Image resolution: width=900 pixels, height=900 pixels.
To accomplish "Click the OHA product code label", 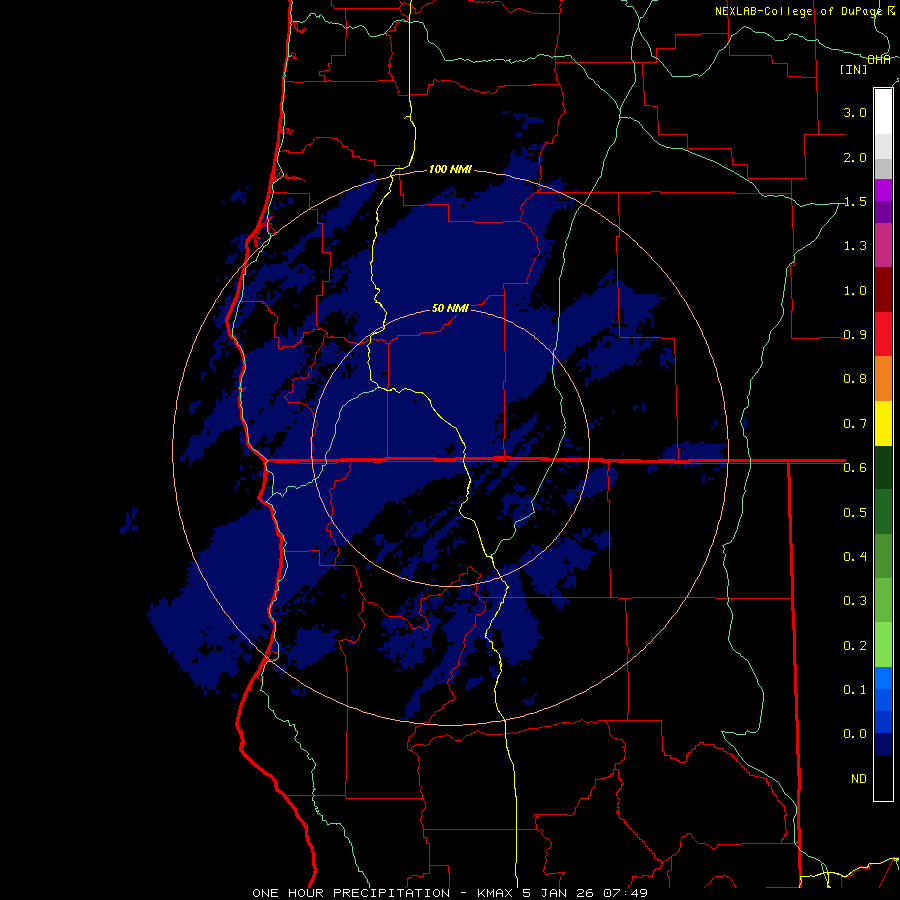I will (x=879, y=60).
